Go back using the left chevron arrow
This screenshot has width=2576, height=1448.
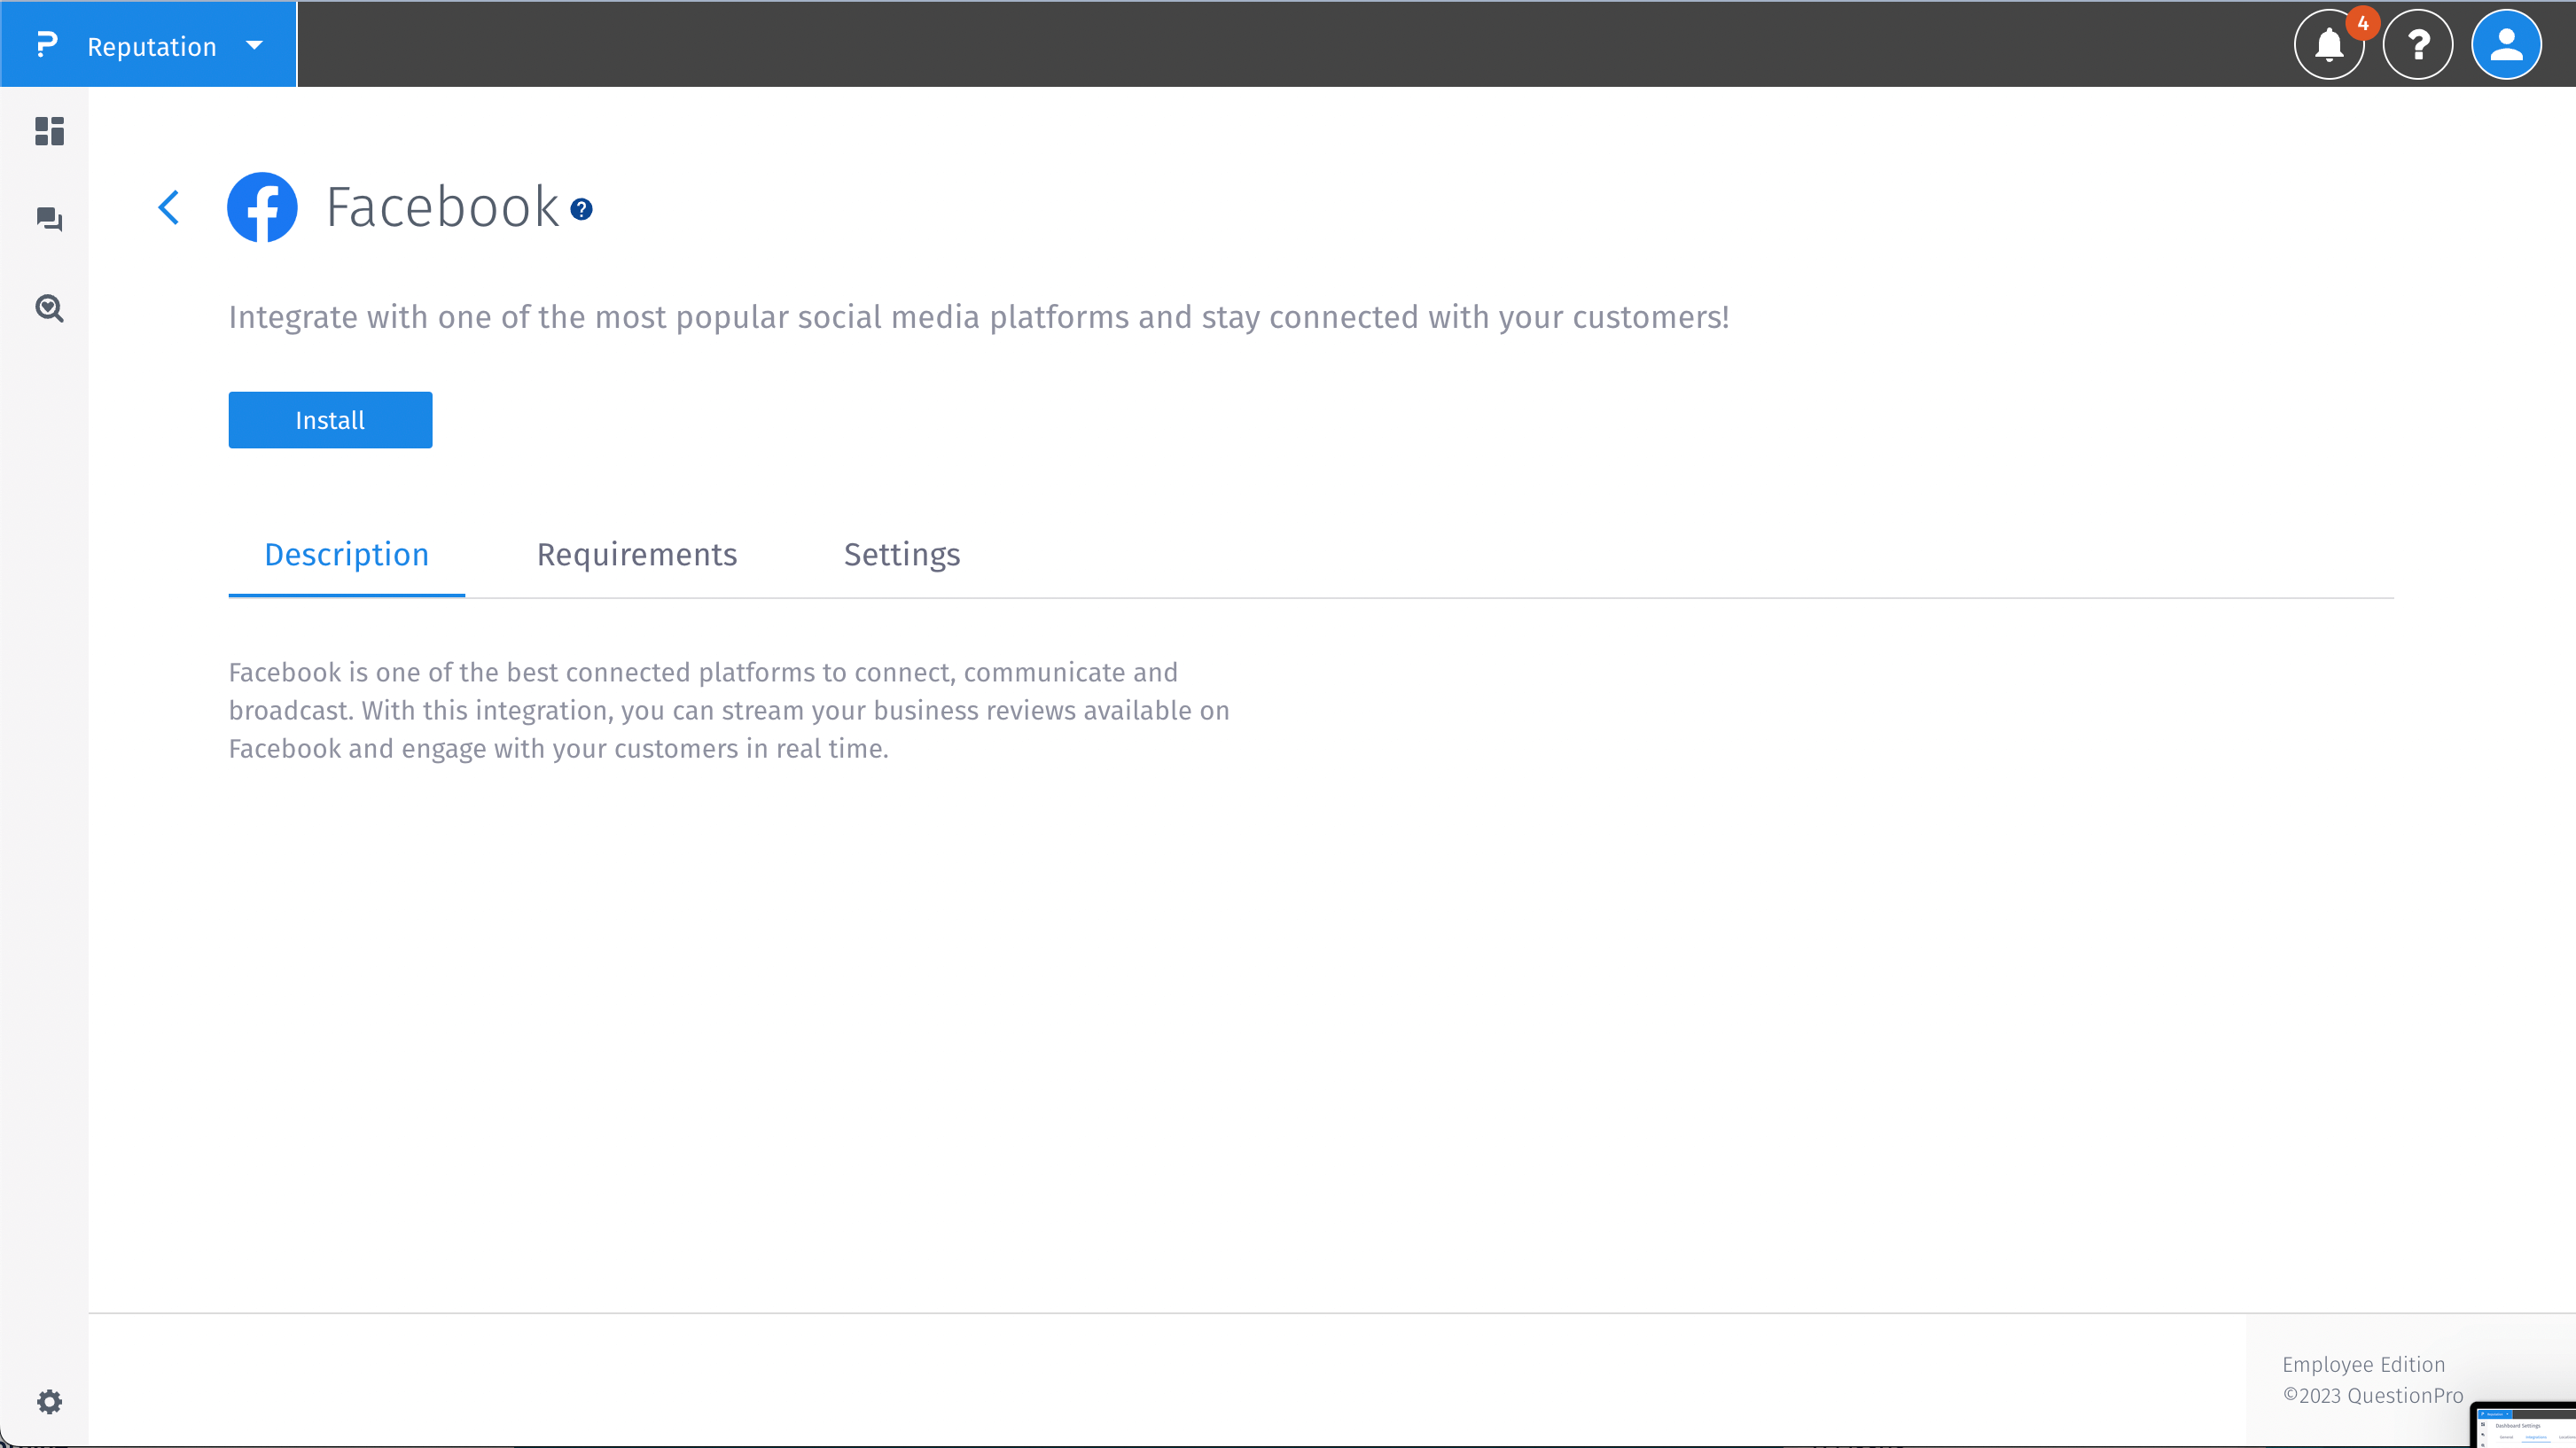[x=169, y=207]
